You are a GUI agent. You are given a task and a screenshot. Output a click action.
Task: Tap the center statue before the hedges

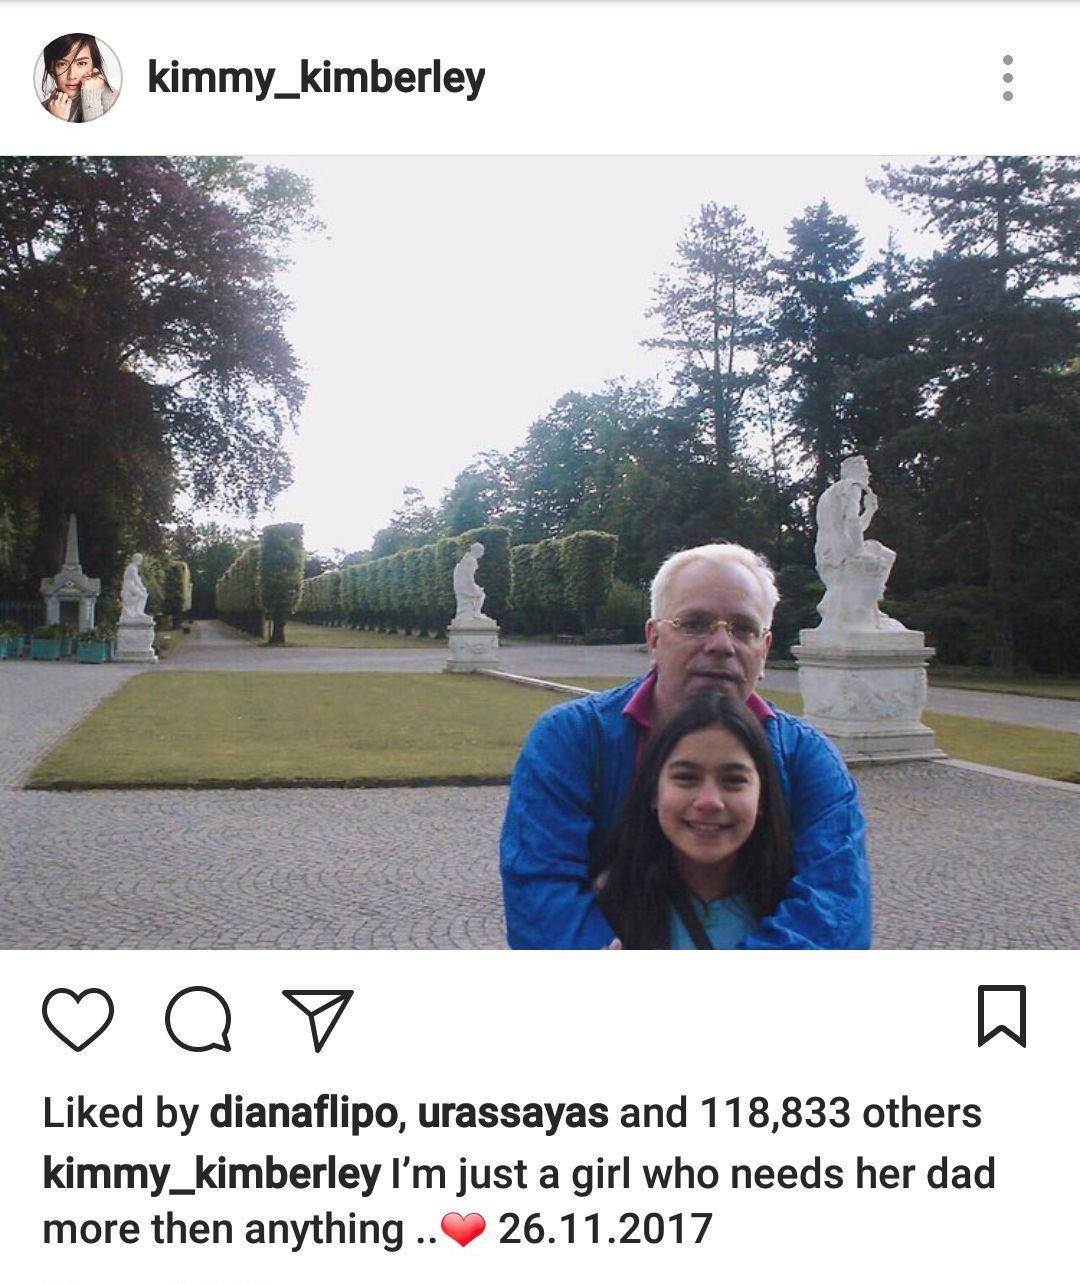pos(471,583)
